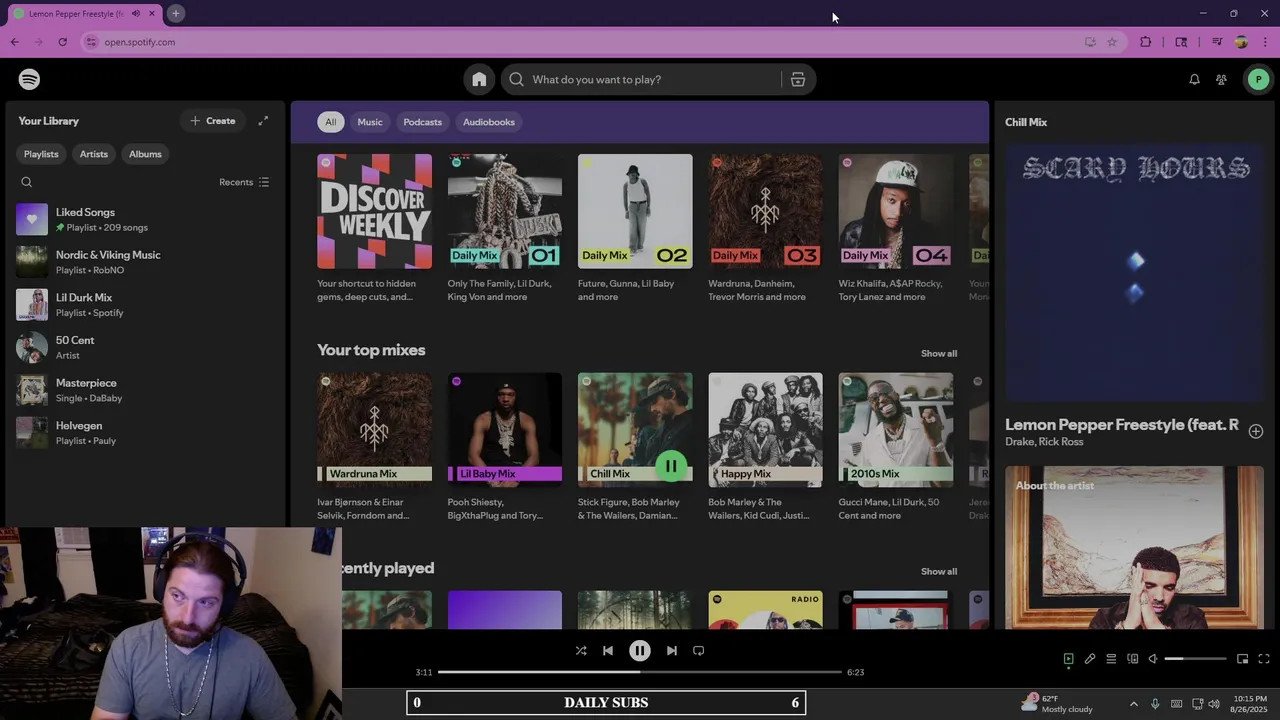The height and width of the screenshot is (720, 1280).
Task: Open the Queue icon
Action: (x=1111, y=659)
